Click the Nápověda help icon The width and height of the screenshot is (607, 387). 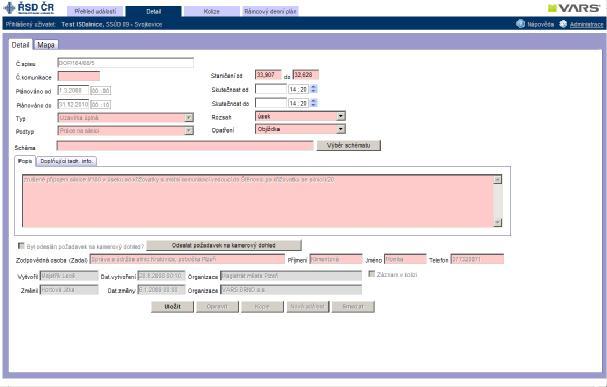click(520, 24)
